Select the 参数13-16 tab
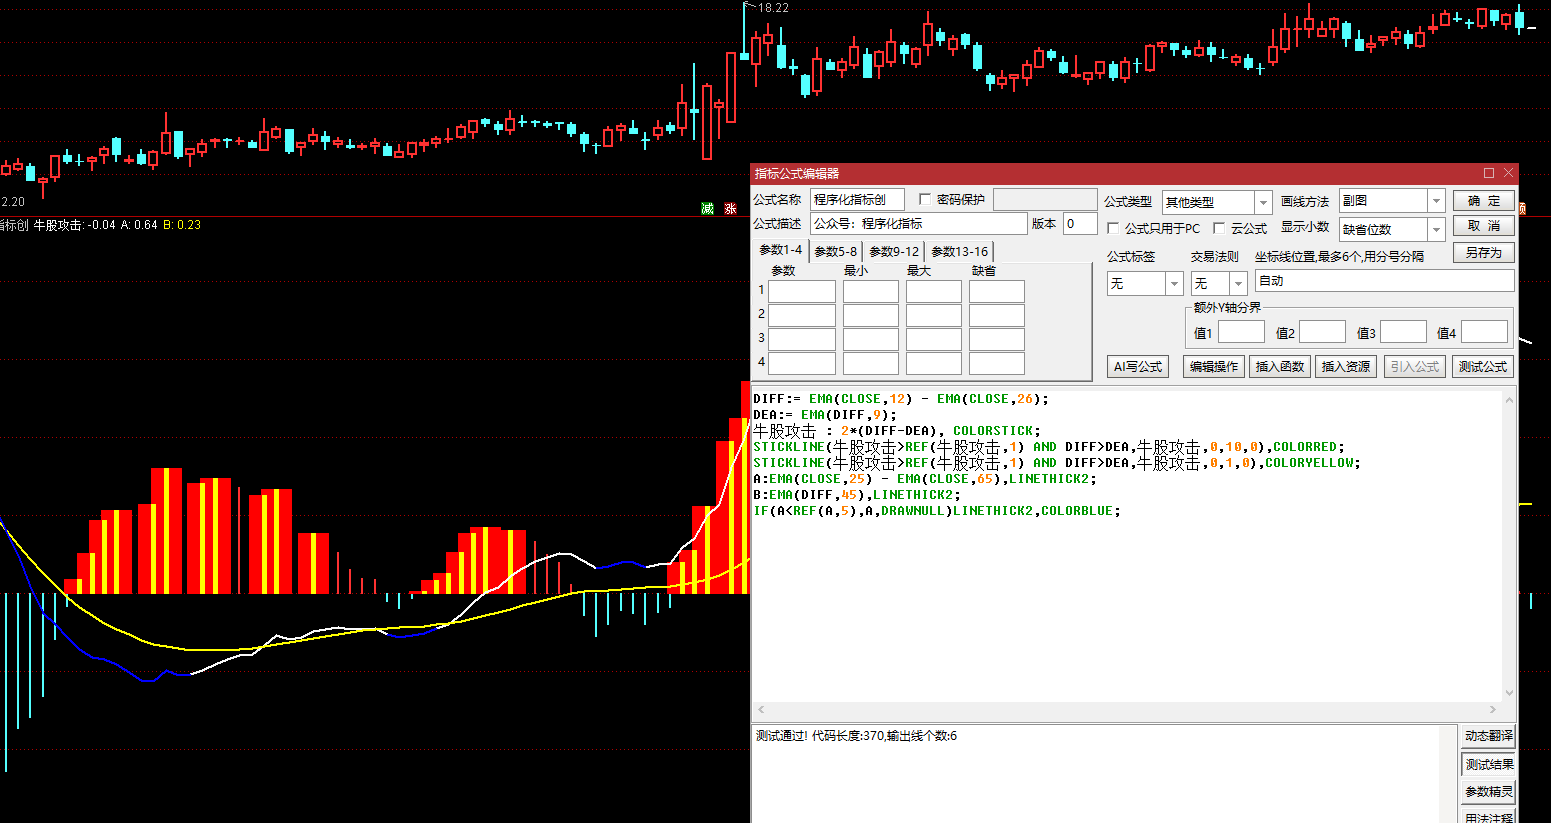 pos(959,252)
